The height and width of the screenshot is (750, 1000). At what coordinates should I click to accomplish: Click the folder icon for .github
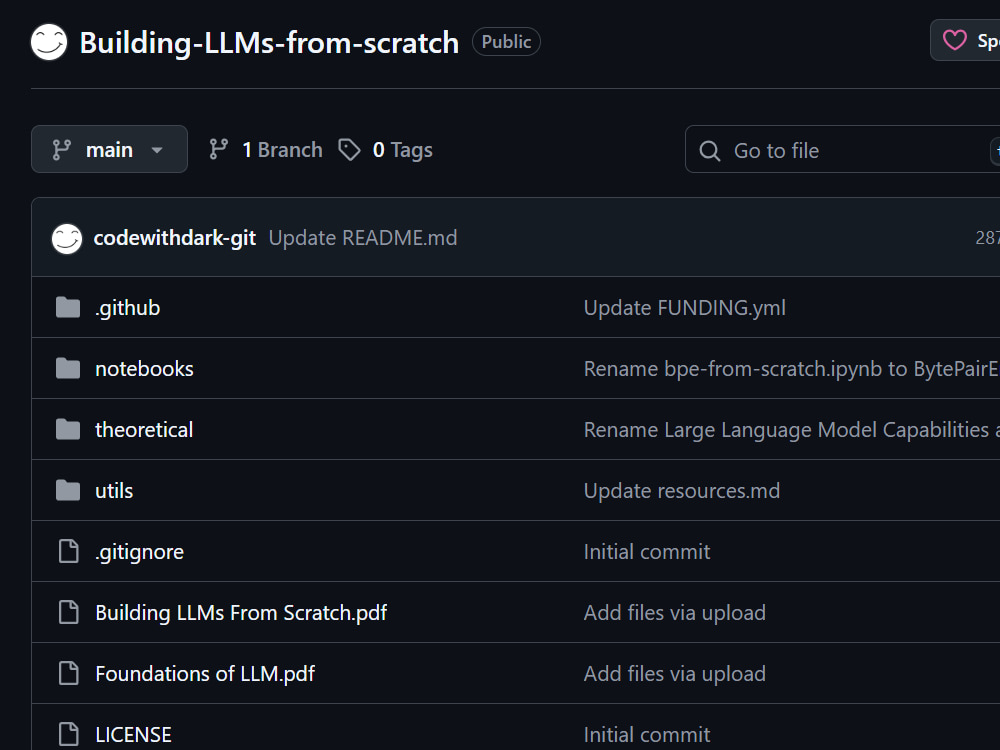click(68, 307)
